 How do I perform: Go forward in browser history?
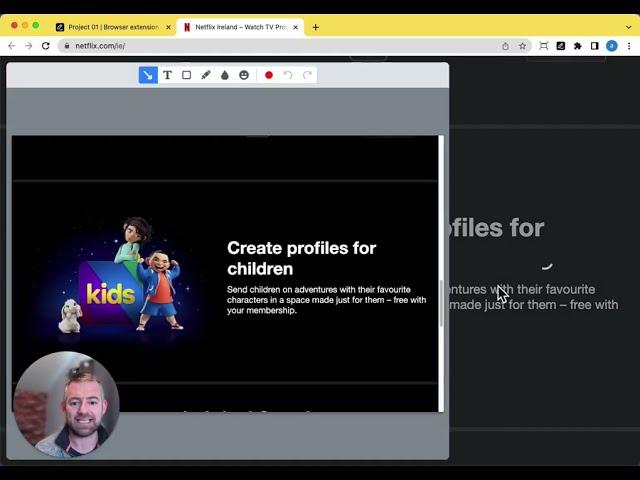point(28,46)
